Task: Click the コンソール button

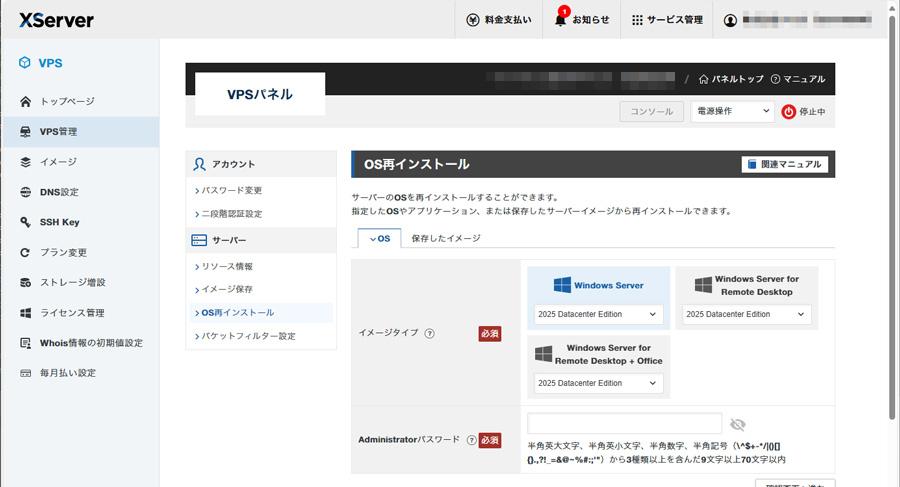Action: (651, 111)
